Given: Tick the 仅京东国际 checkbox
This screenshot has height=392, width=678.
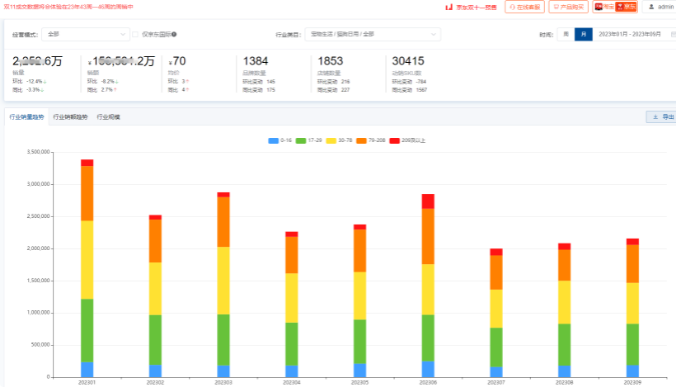Looking at the screenshot, I should tap(135, 34).
